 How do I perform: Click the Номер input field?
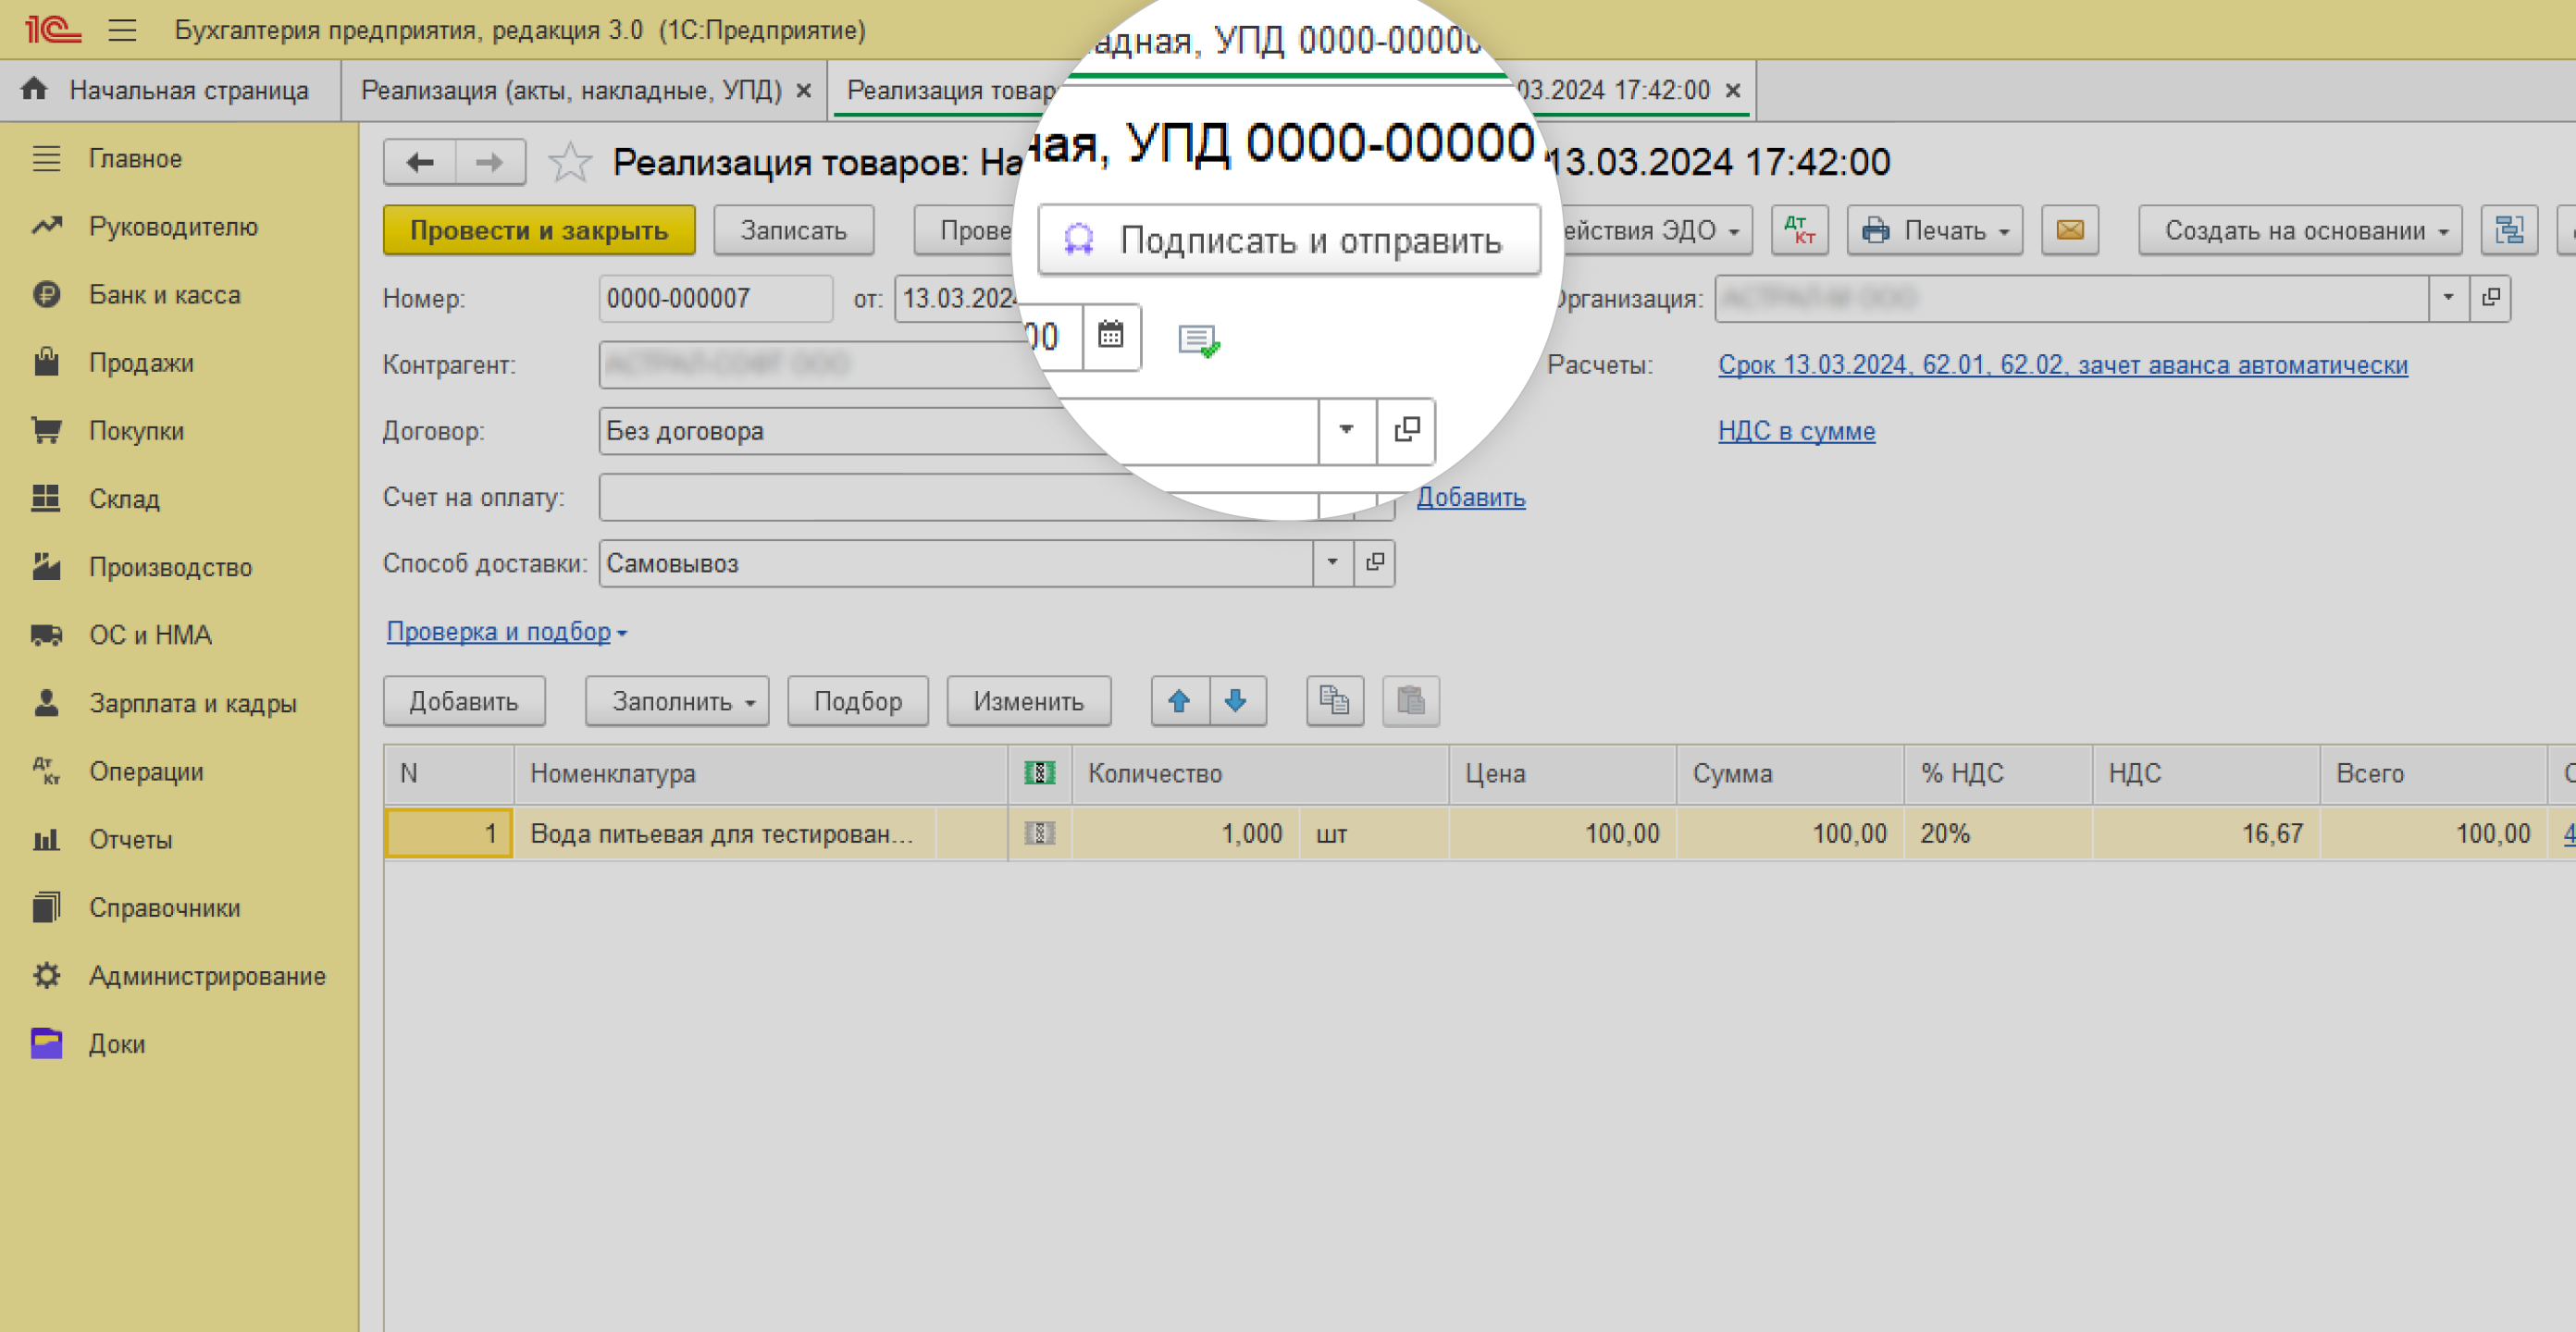point(715,298)
